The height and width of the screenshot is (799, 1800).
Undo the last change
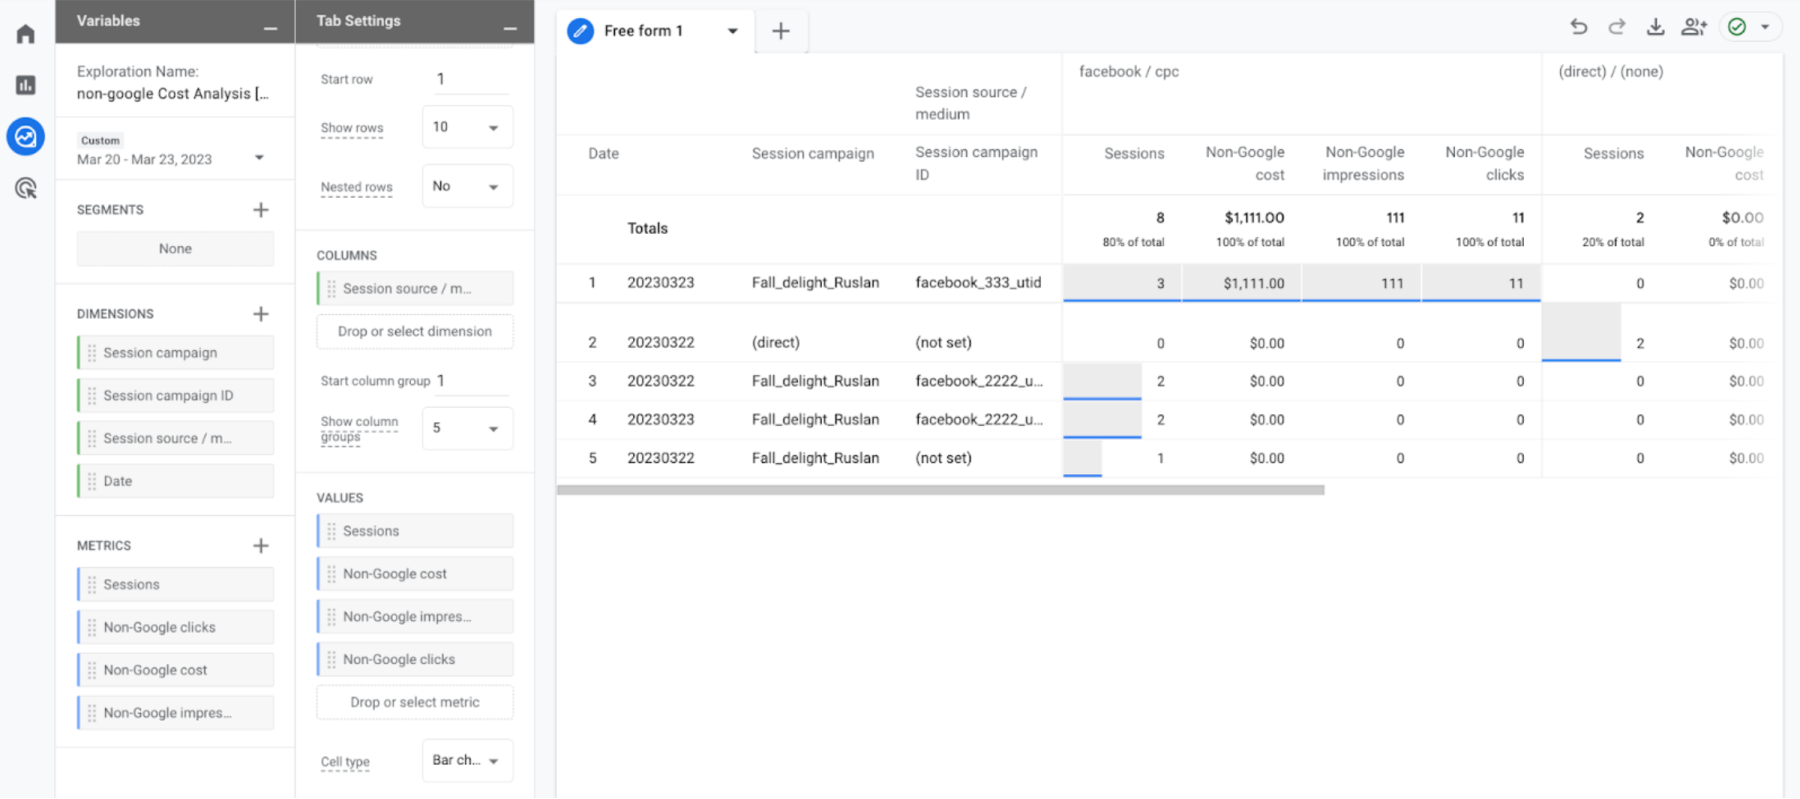[1579, 28]
